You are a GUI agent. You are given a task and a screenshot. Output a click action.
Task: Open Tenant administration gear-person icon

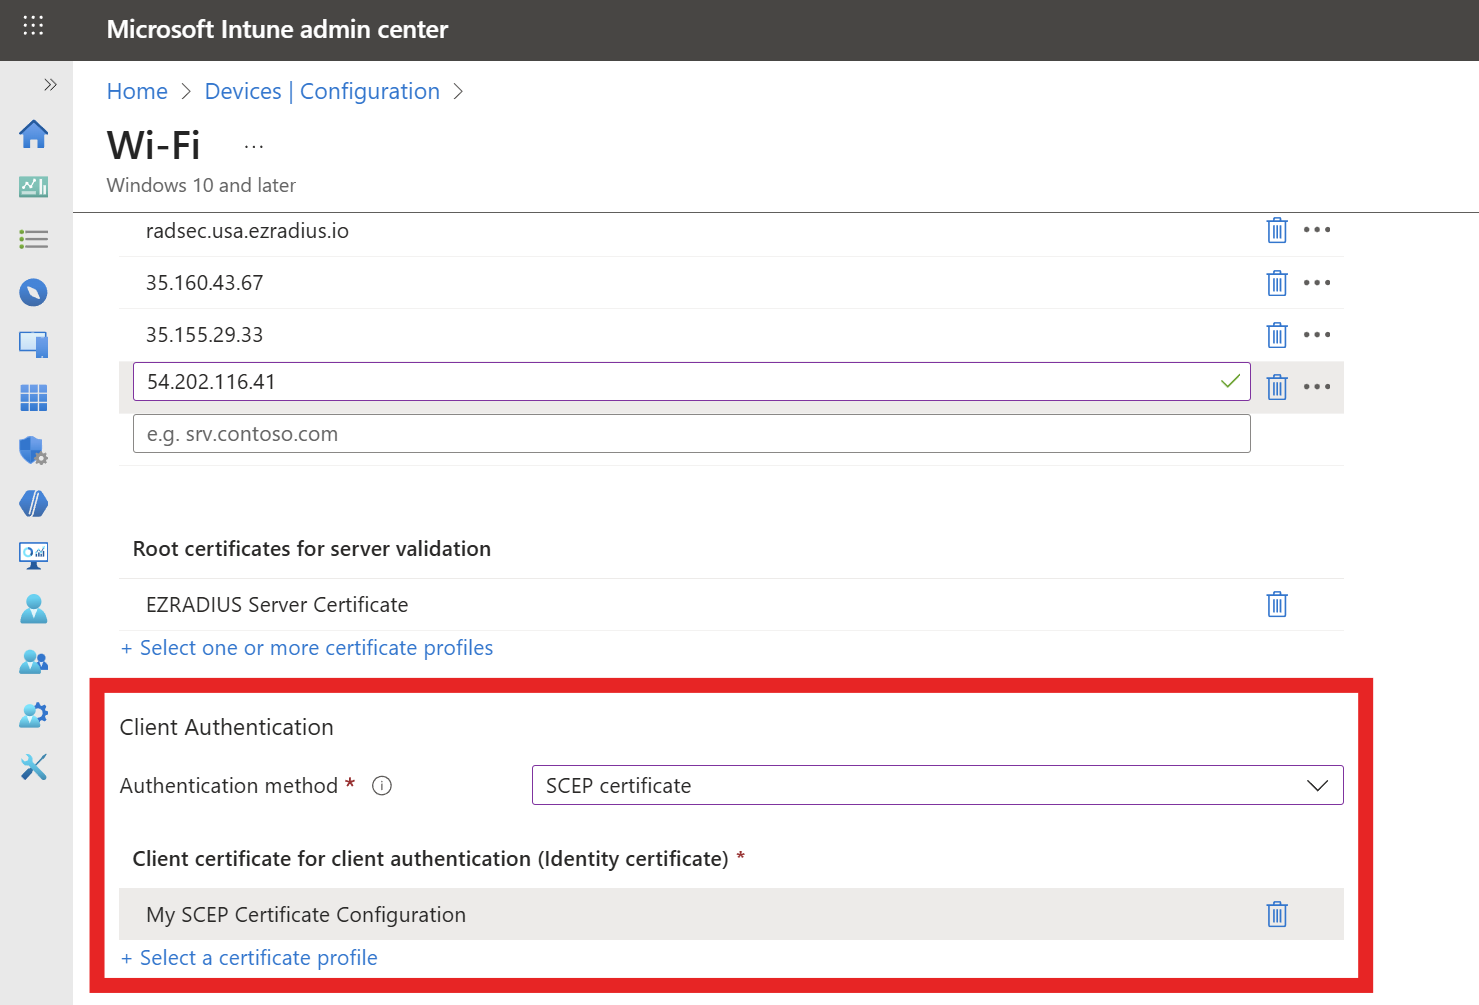(x=34, y=714)
